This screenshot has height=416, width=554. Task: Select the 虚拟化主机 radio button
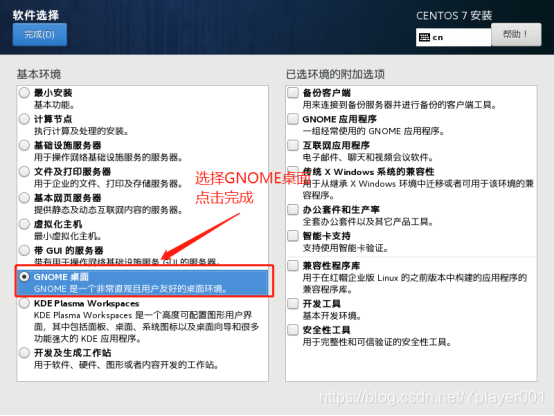click(x=24, y=224)
